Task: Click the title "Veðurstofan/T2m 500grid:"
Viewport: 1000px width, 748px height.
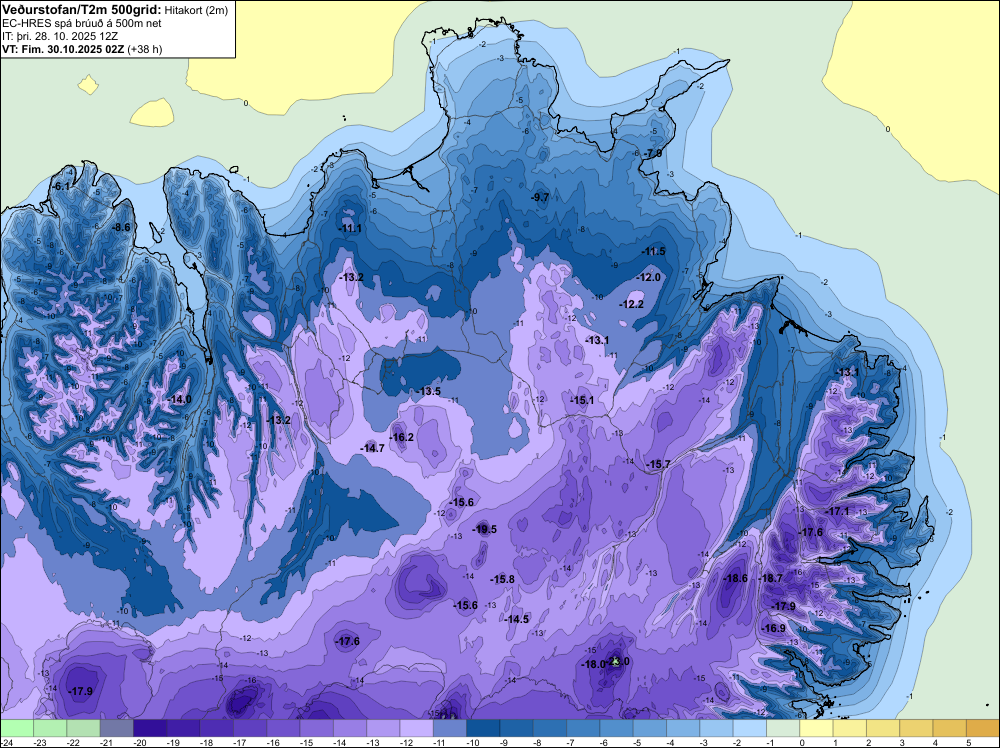Action: coord(80,10)
